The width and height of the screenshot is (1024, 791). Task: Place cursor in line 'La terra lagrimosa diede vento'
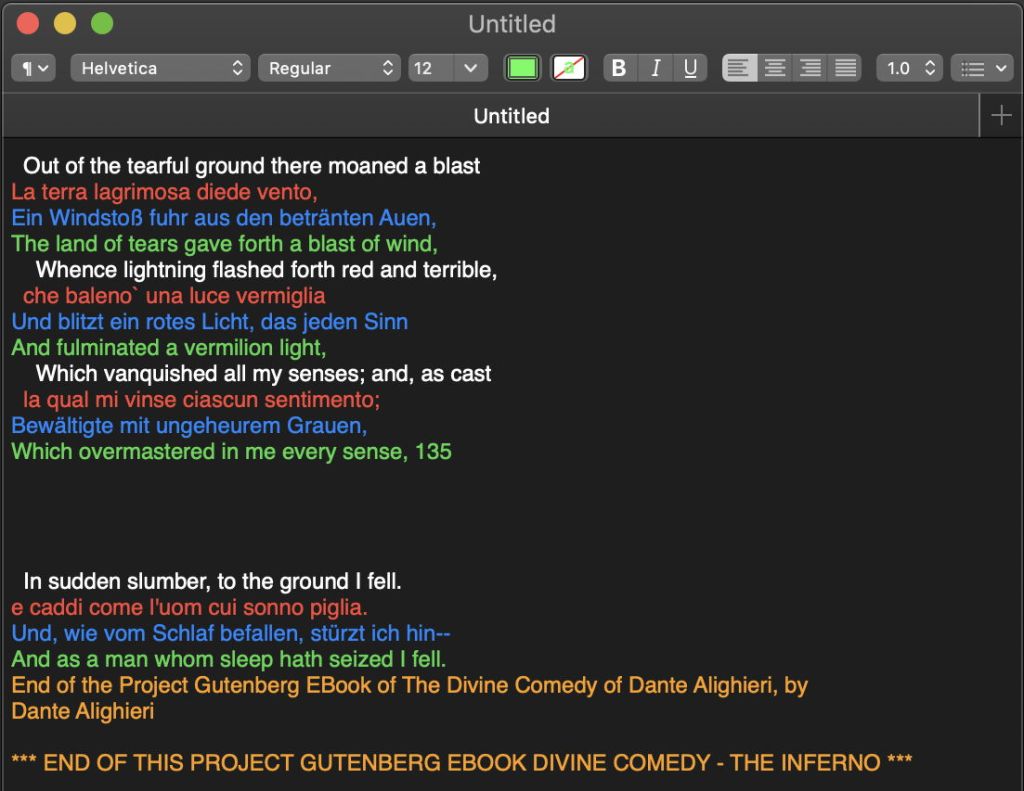tap(164, 192)
